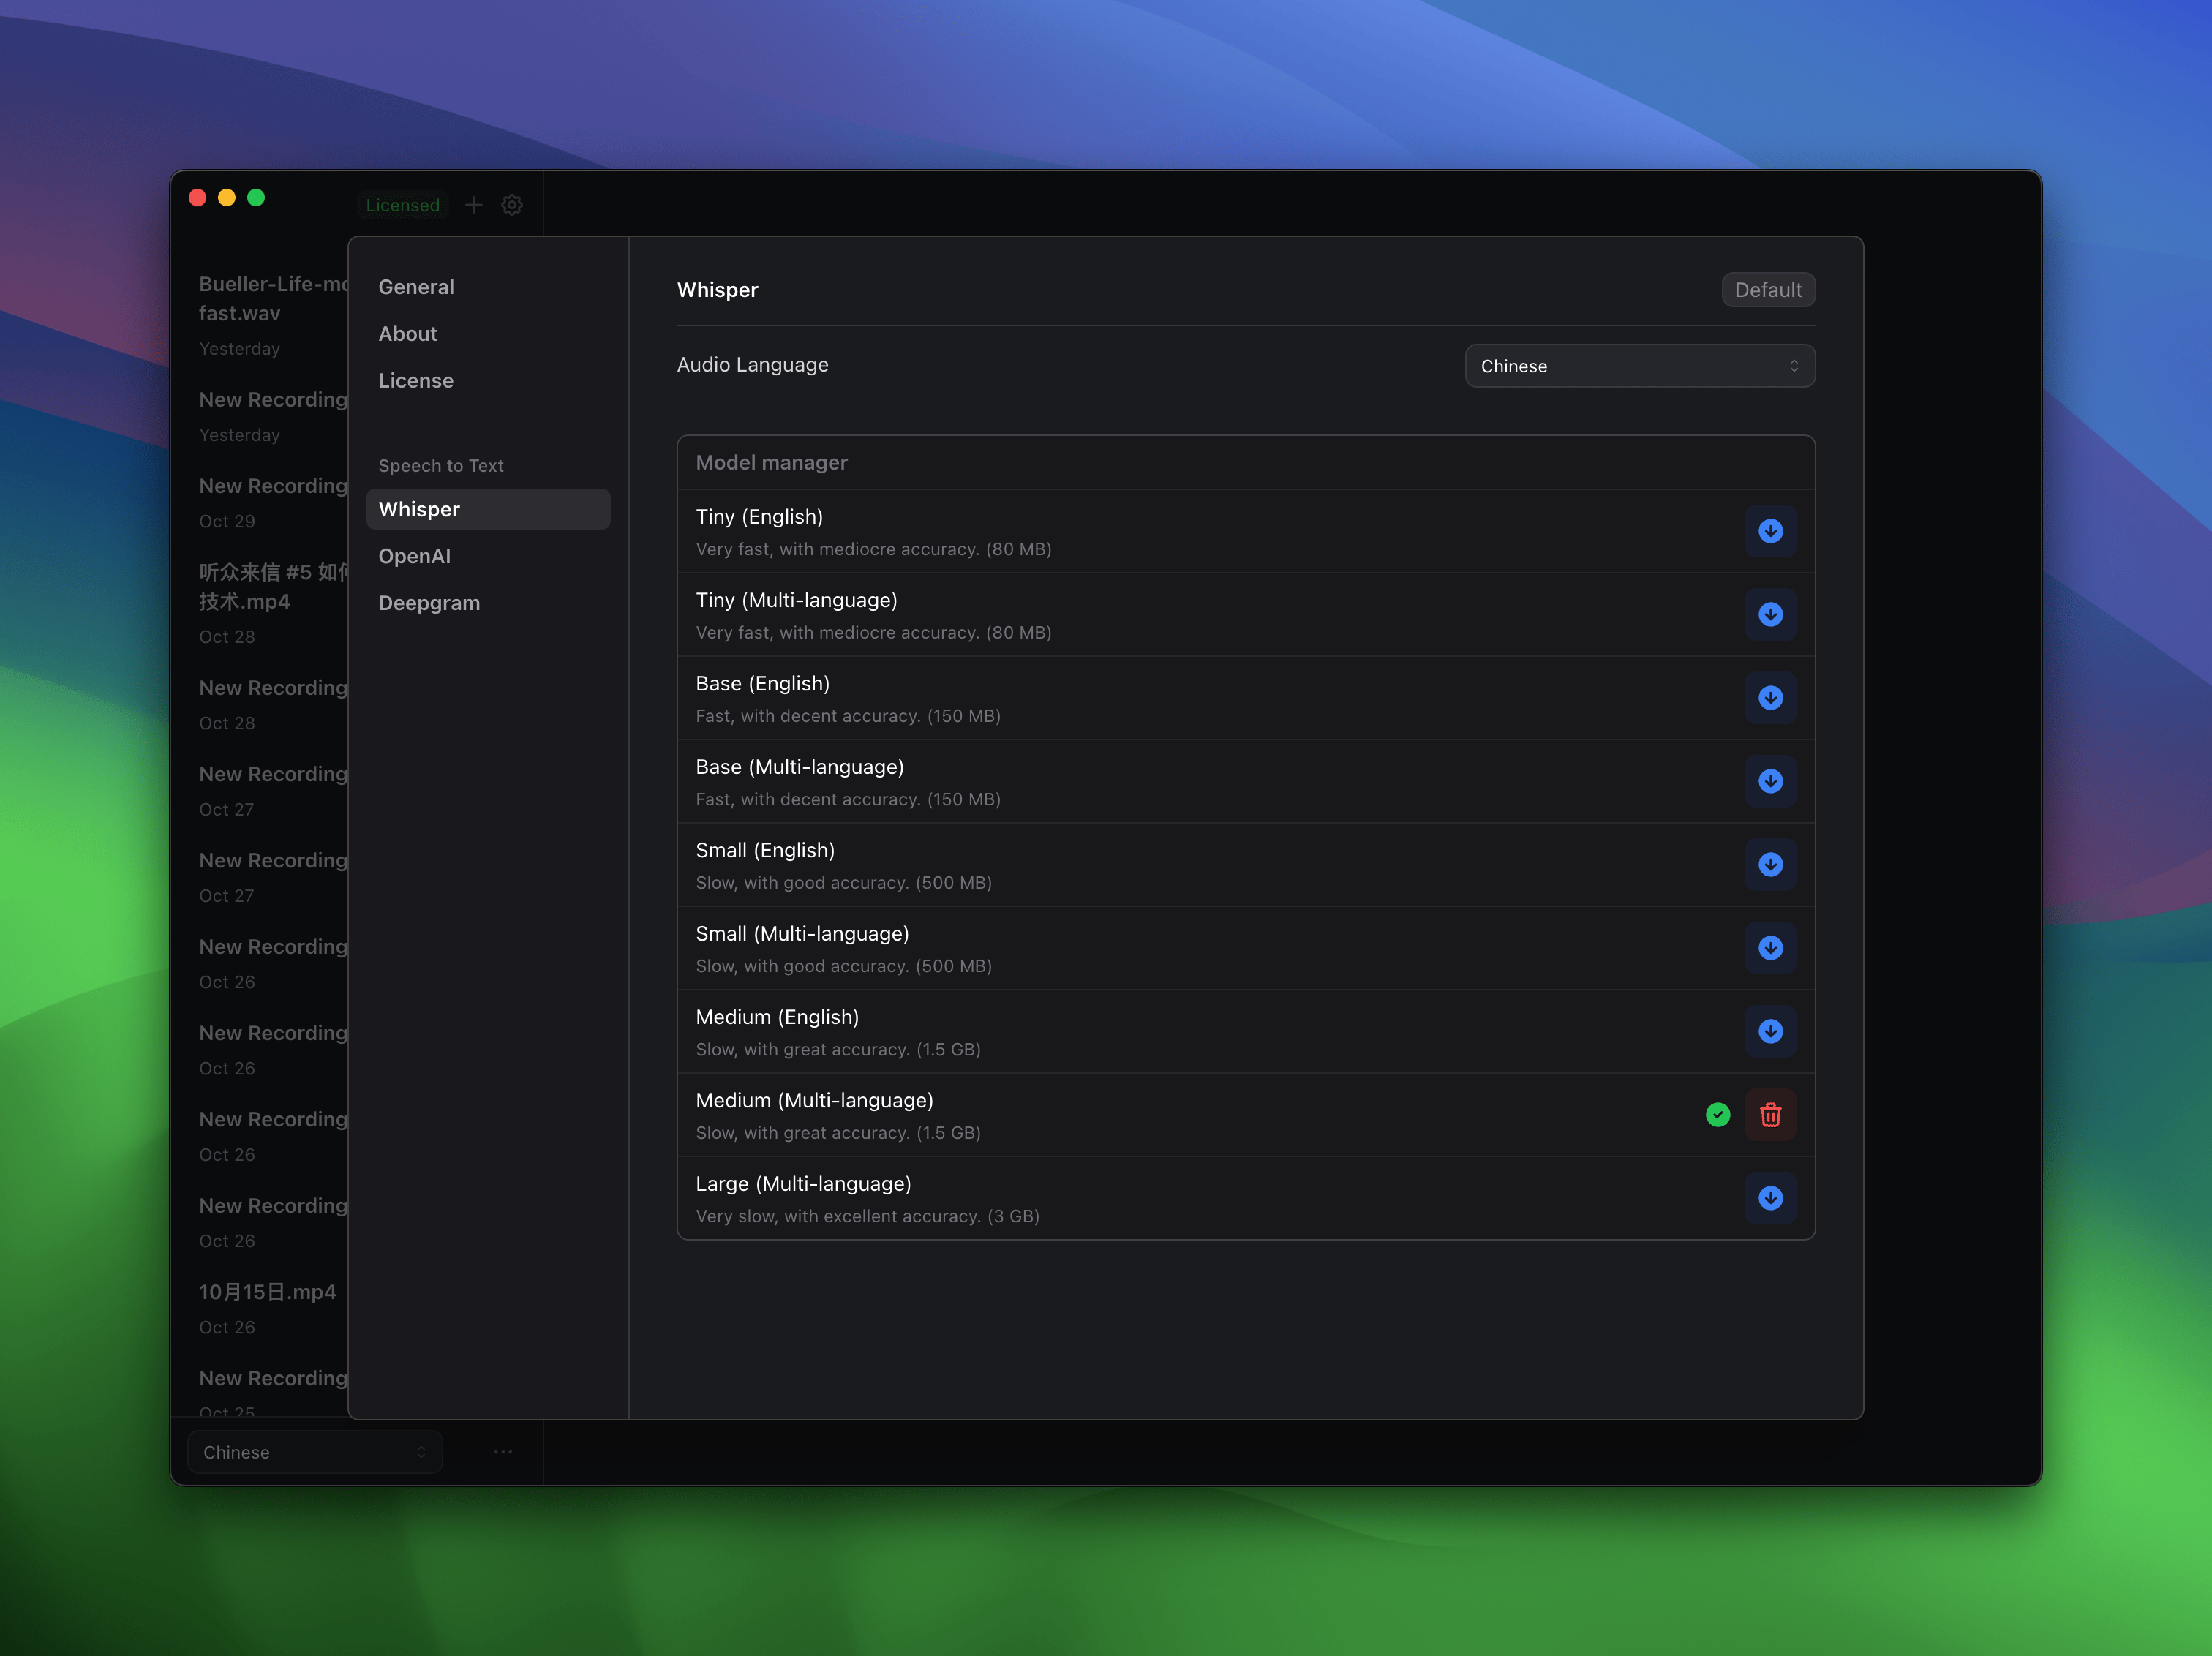The image size is (2212, 1656).
Task: Select the Medium (Multi-language) model title
Action: tap(814, 1101)
